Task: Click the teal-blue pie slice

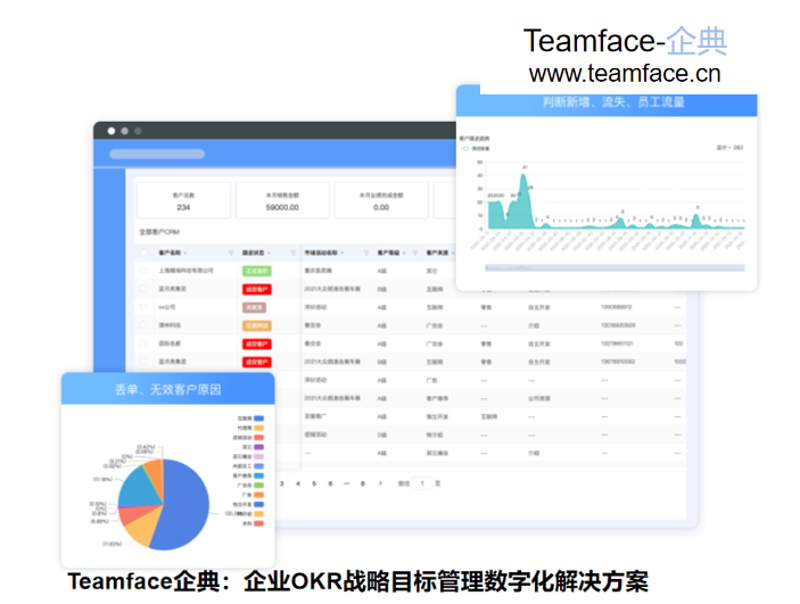Action: tap(141, 487)
